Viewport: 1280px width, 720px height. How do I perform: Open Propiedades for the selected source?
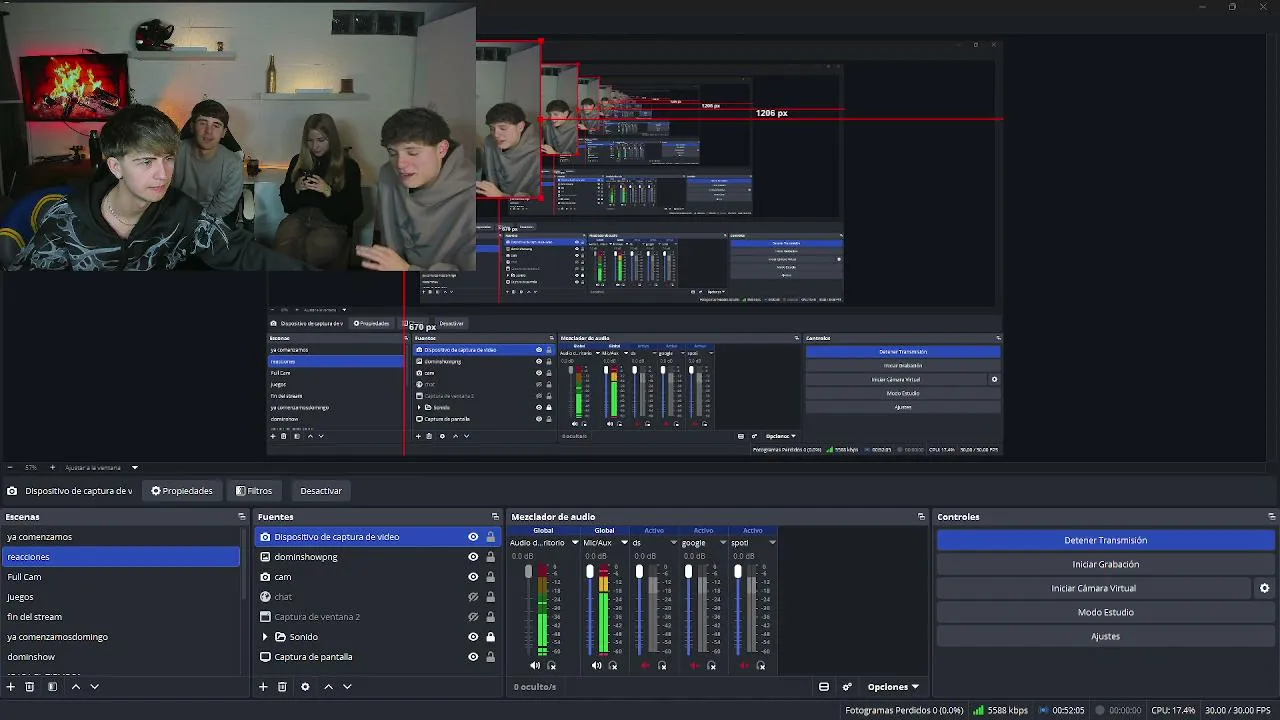tap(182, 491)
